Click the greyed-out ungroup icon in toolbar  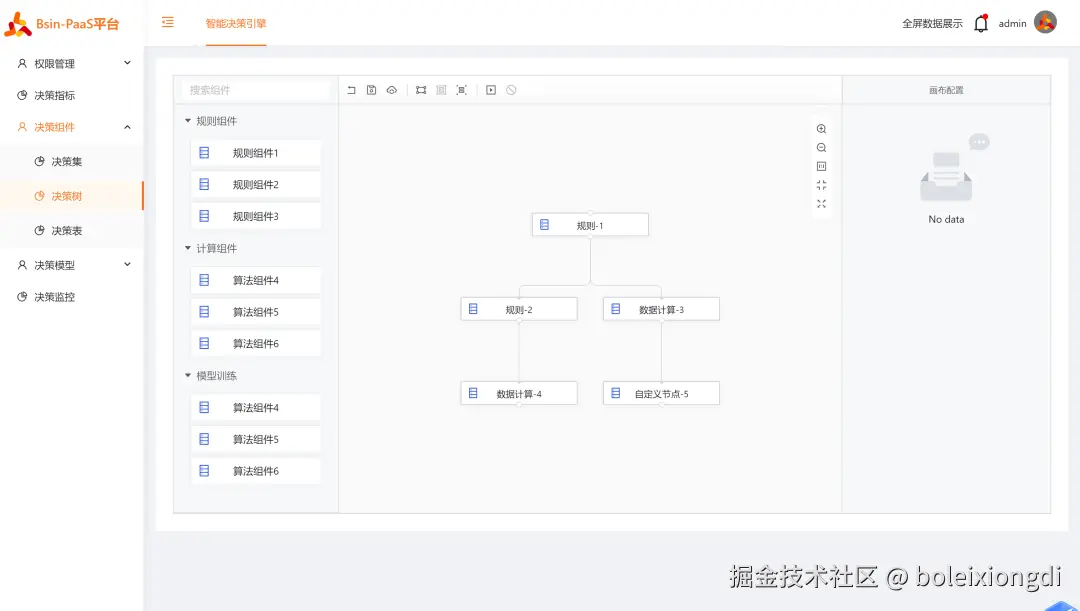tap(442, 90)
